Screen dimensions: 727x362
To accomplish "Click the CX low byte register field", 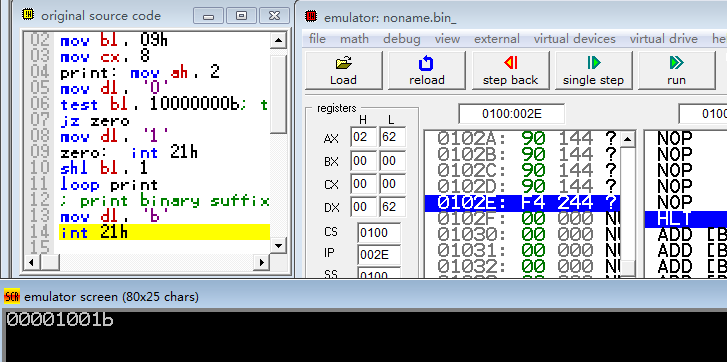I will coord(392,184).
